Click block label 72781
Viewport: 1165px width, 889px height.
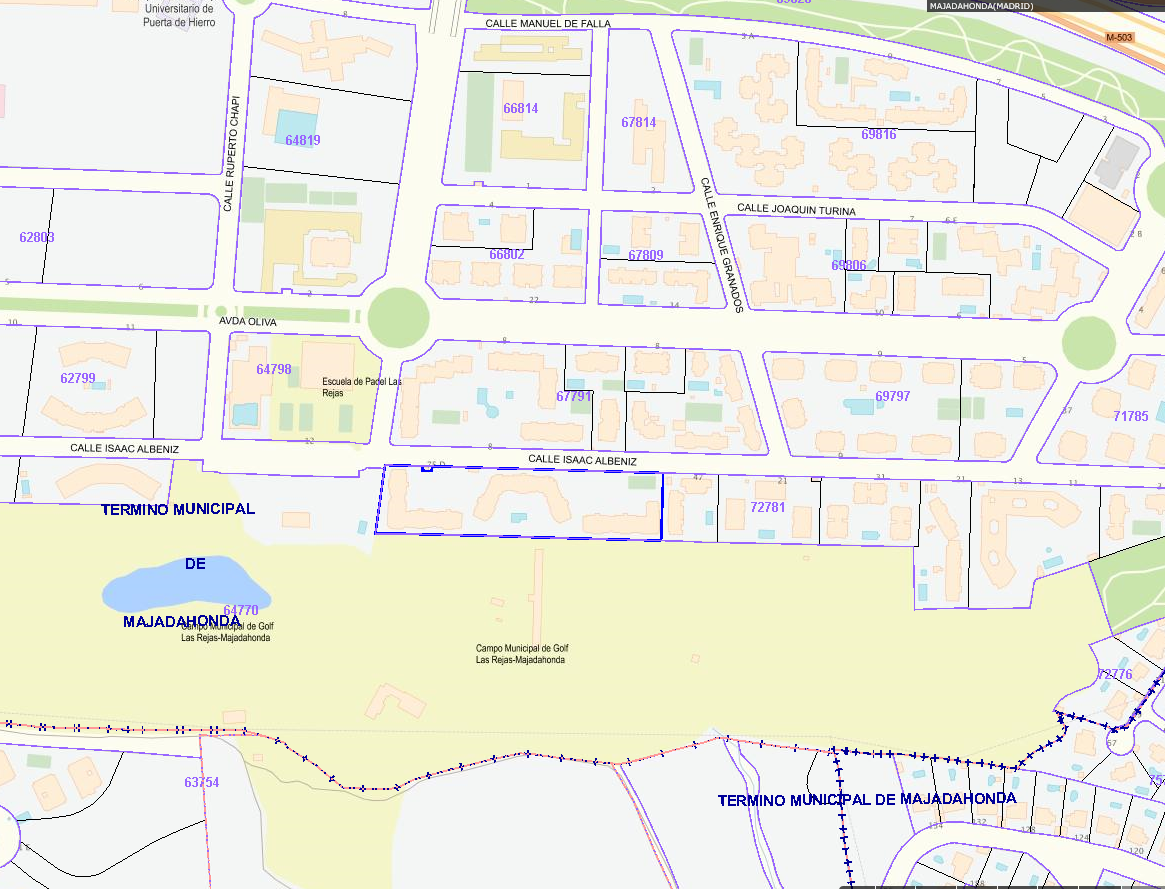coord(767,507)
